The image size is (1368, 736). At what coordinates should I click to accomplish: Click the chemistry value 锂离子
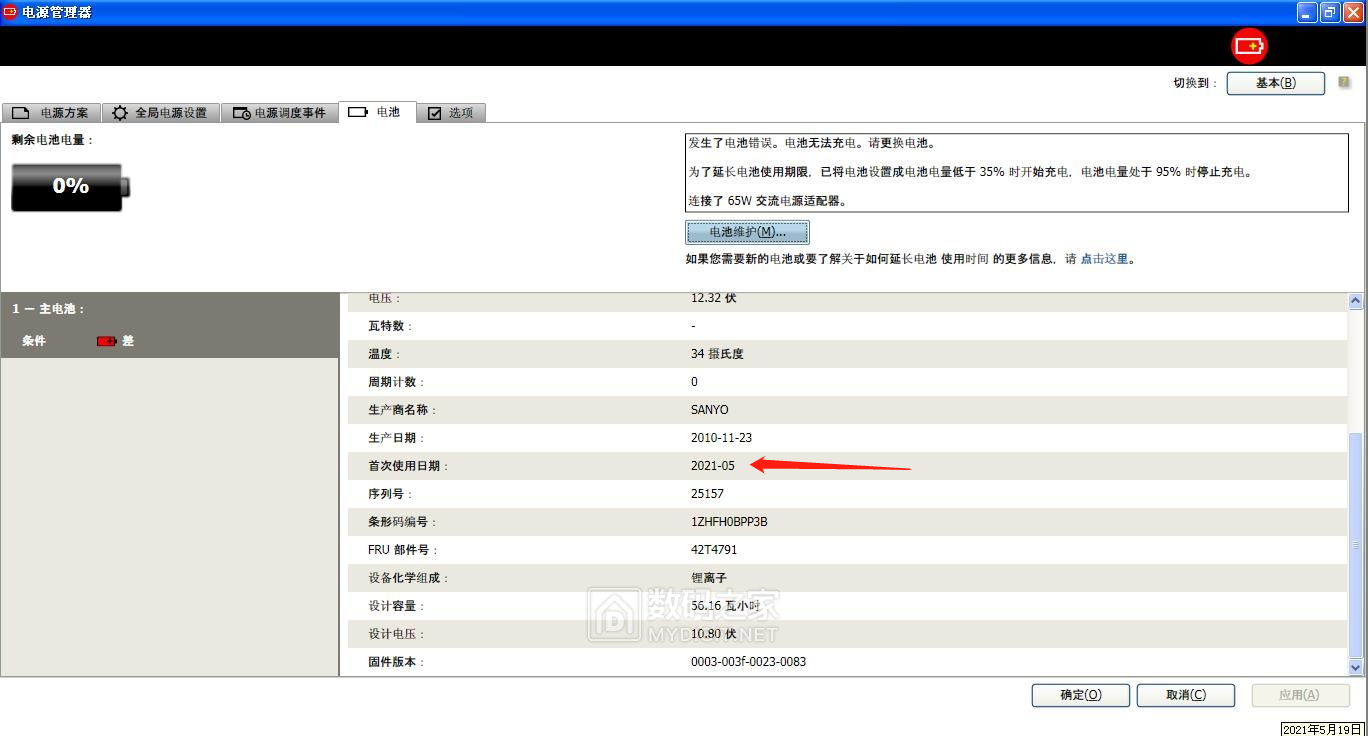click(x=709, y=578)
